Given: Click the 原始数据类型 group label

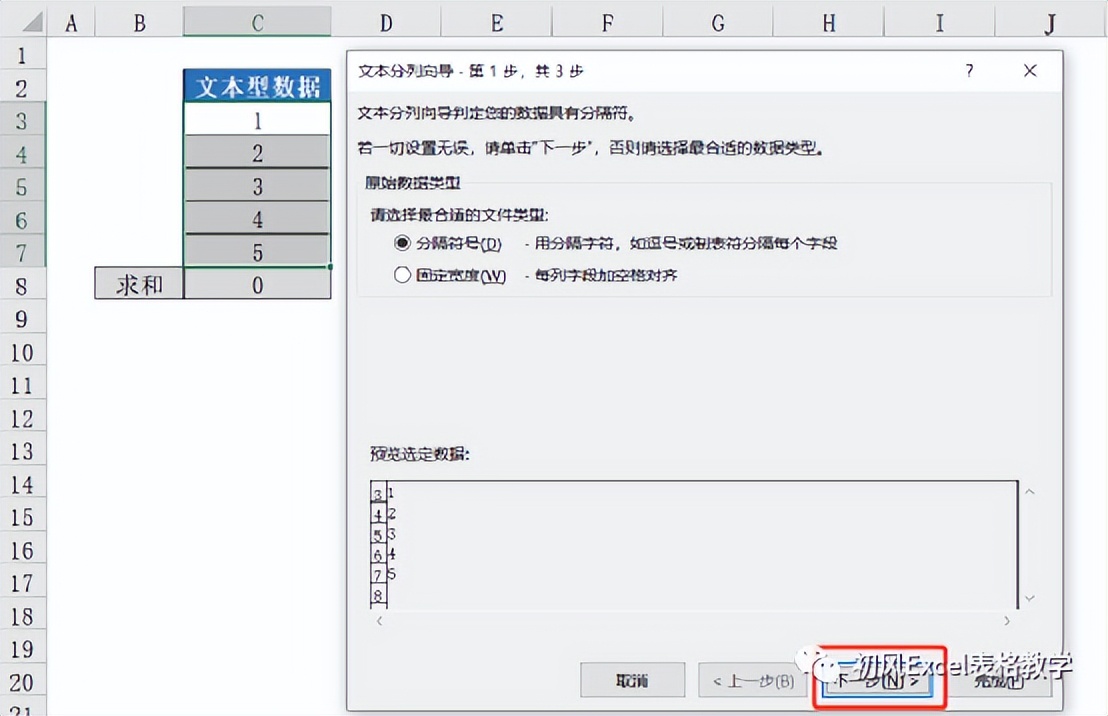Looking at the screenshot, I should pos(413,183).
